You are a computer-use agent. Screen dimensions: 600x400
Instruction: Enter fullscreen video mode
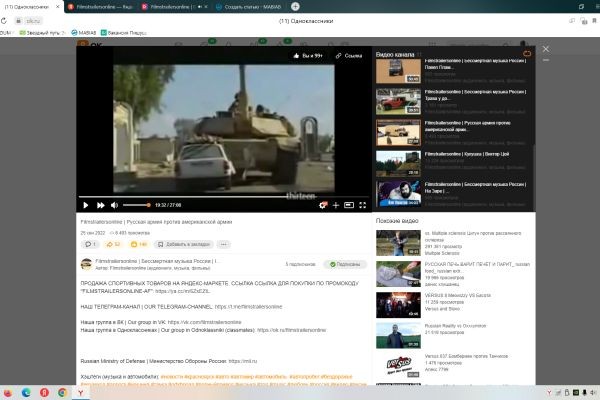coord(362,205)
